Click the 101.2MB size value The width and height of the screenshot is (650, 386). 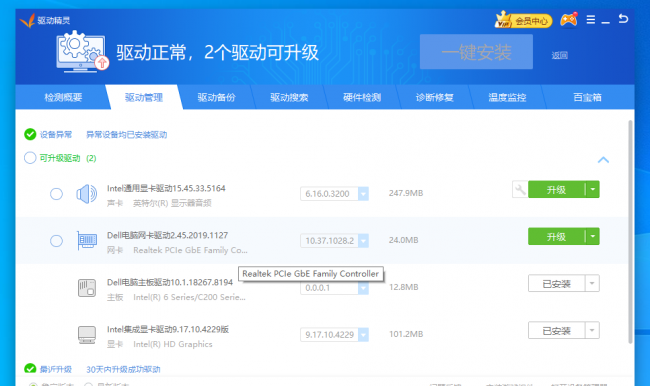tap(406, 334)
